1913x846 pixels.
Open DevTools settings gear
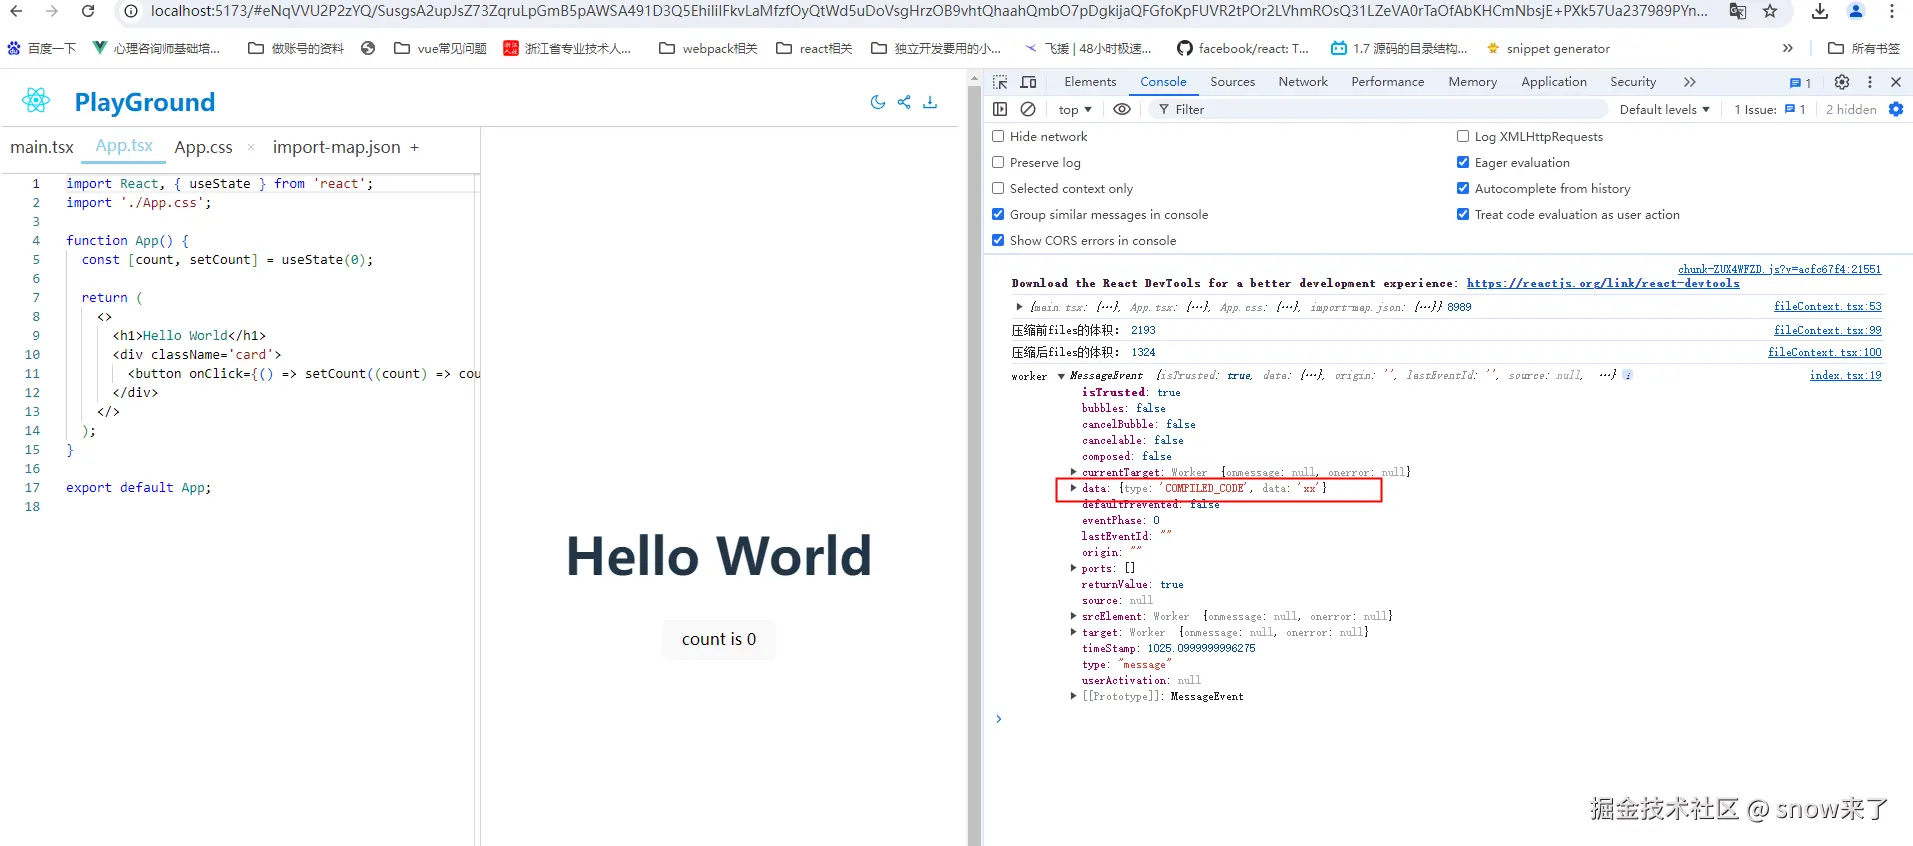(1842, 82)
